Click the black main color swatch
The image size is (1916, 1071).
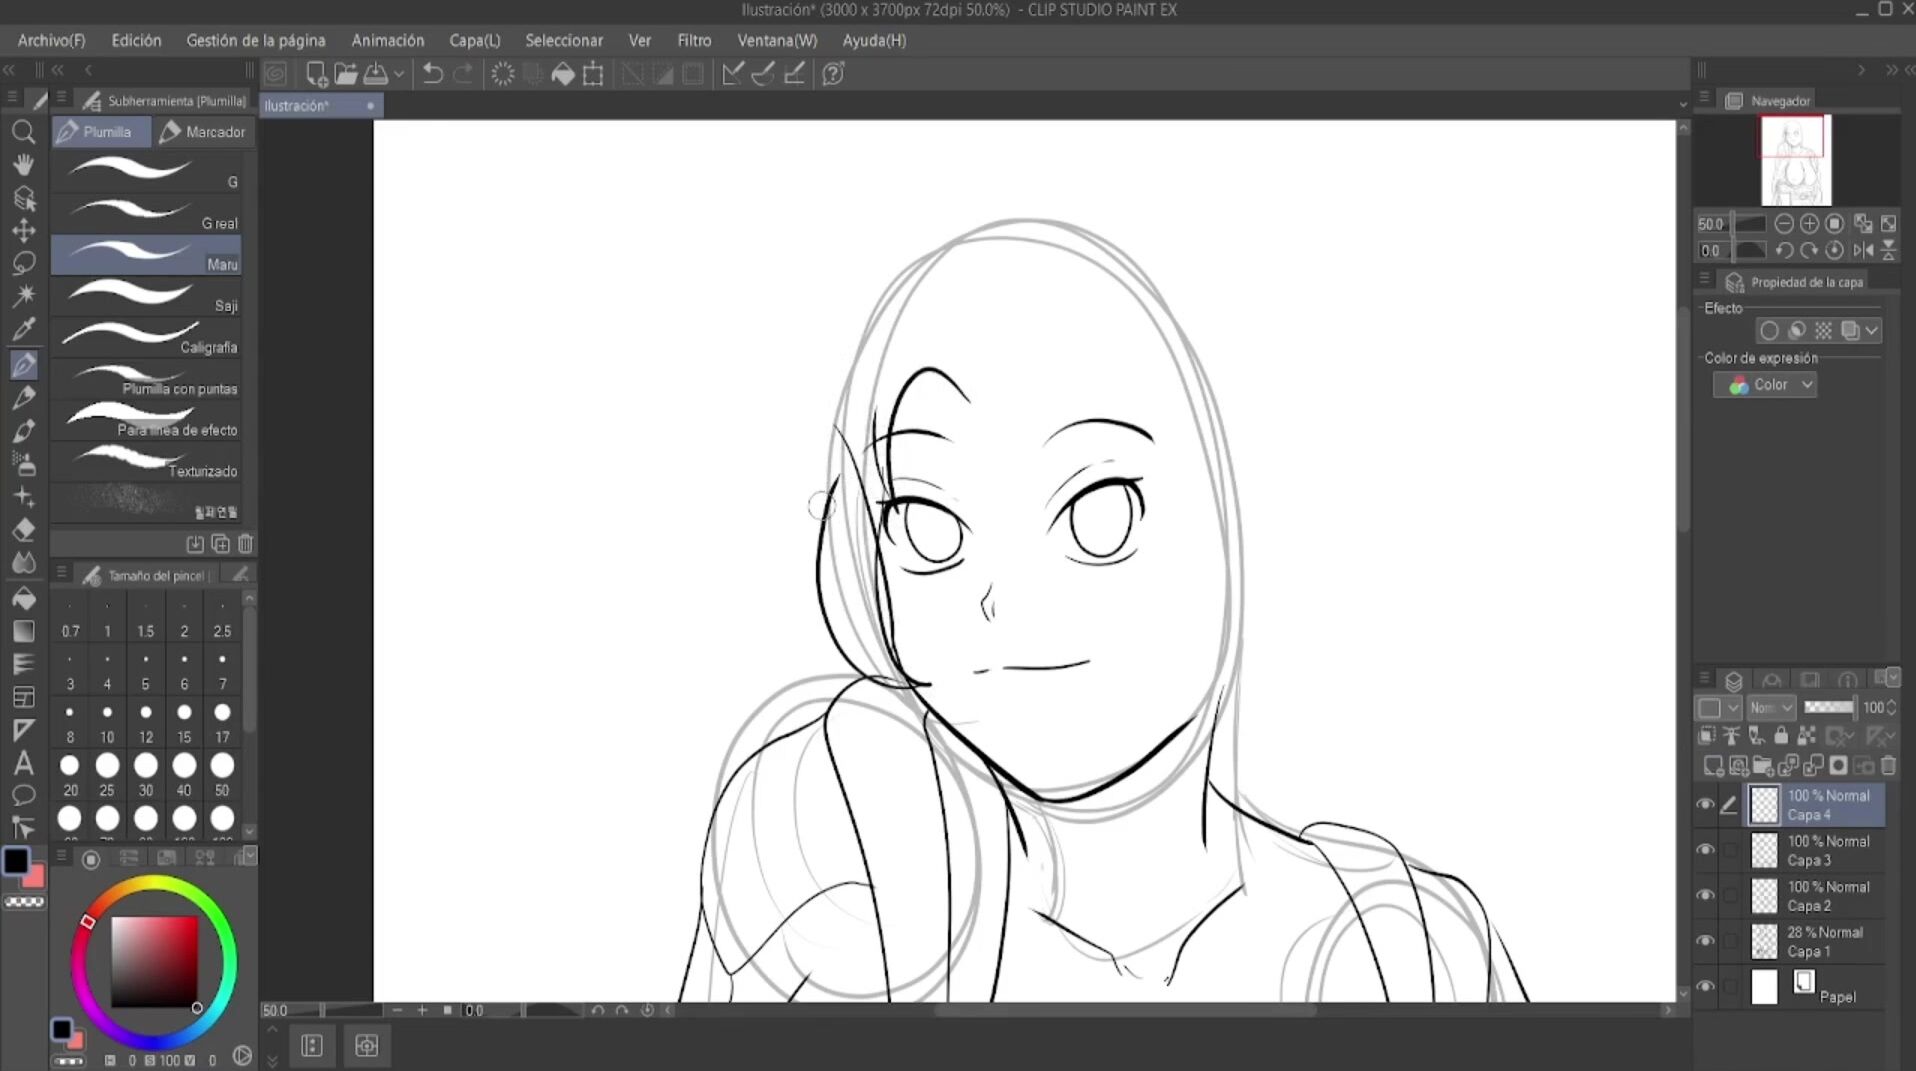coord(16,861)
